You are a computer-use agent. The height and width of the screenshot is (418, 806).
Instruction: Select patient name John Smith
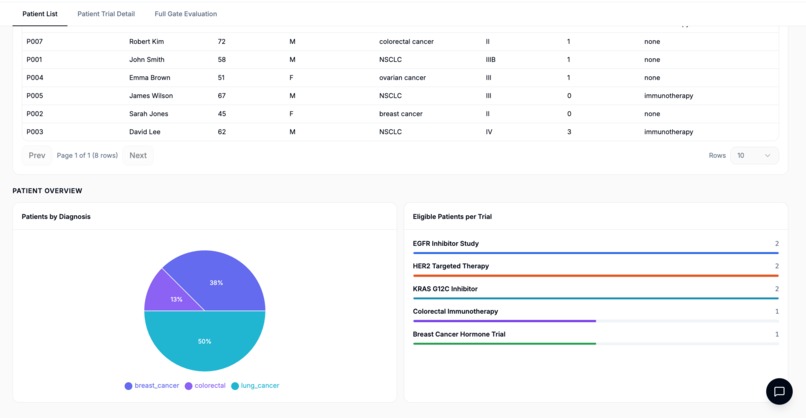146,60
